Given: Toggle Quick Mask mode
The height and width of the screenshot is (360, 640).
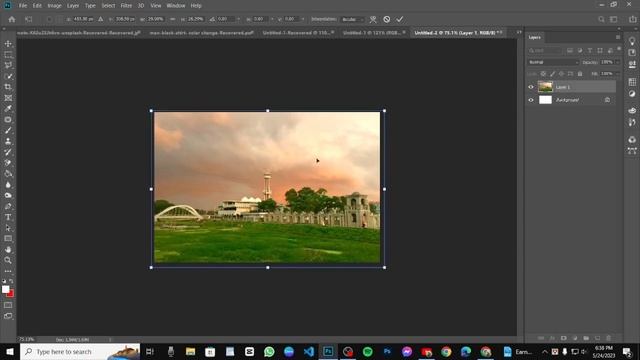Looking at the screenshot, I should [8, 305].
